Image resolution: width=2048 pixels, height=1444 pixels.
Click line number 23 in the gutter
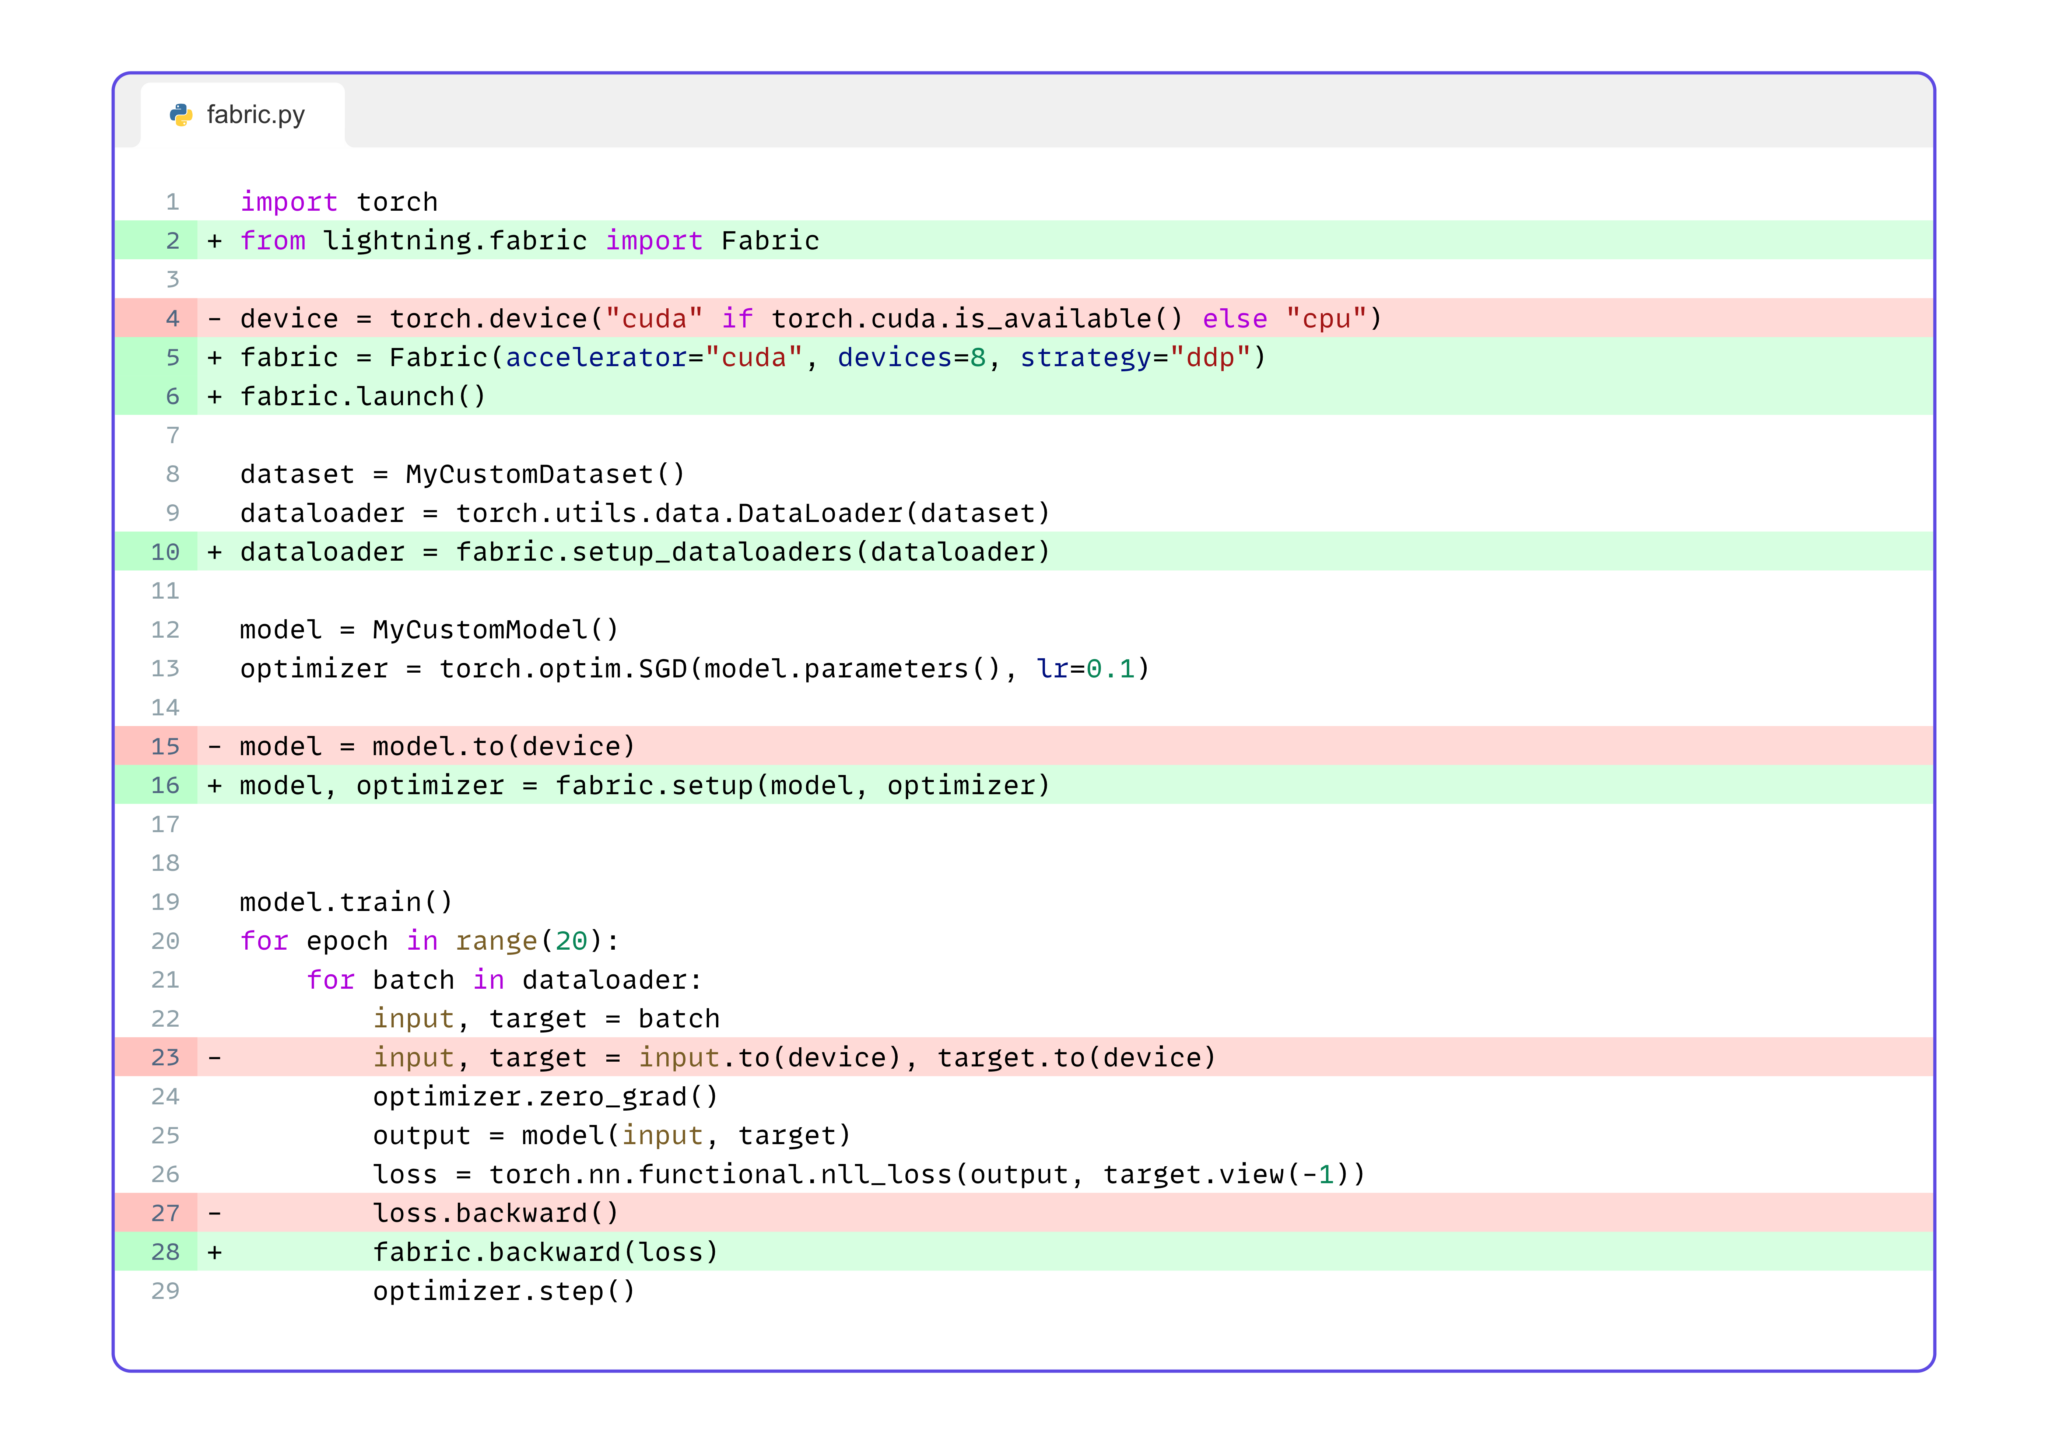pos(165,1058)
